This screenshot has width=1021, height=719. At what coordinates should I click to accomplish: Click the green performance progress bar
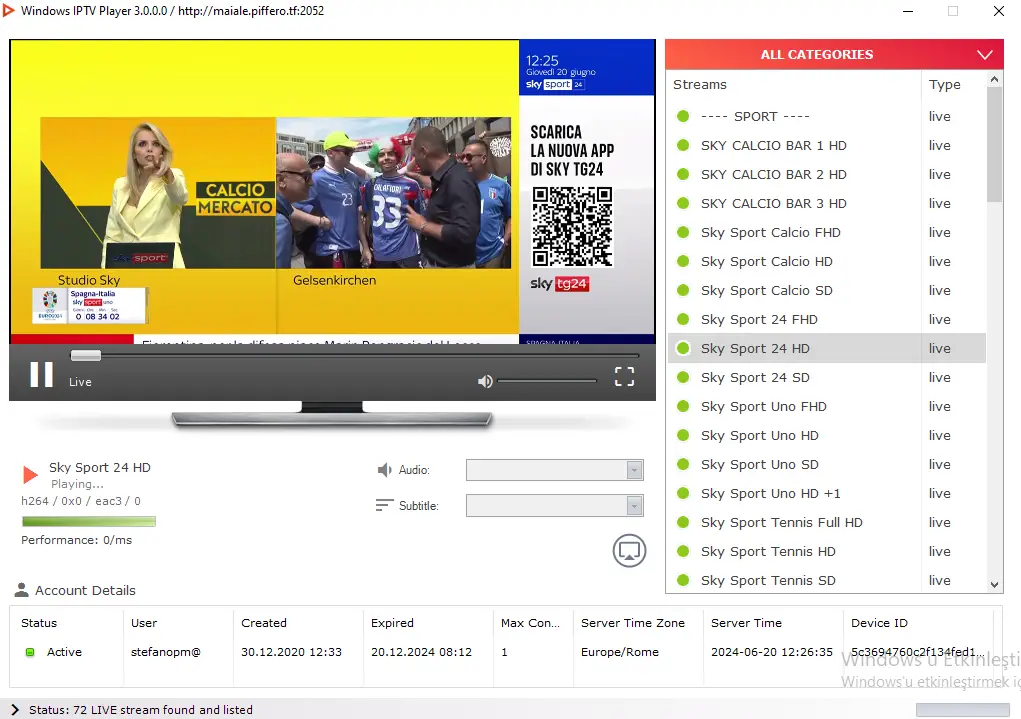coord(89,521)
